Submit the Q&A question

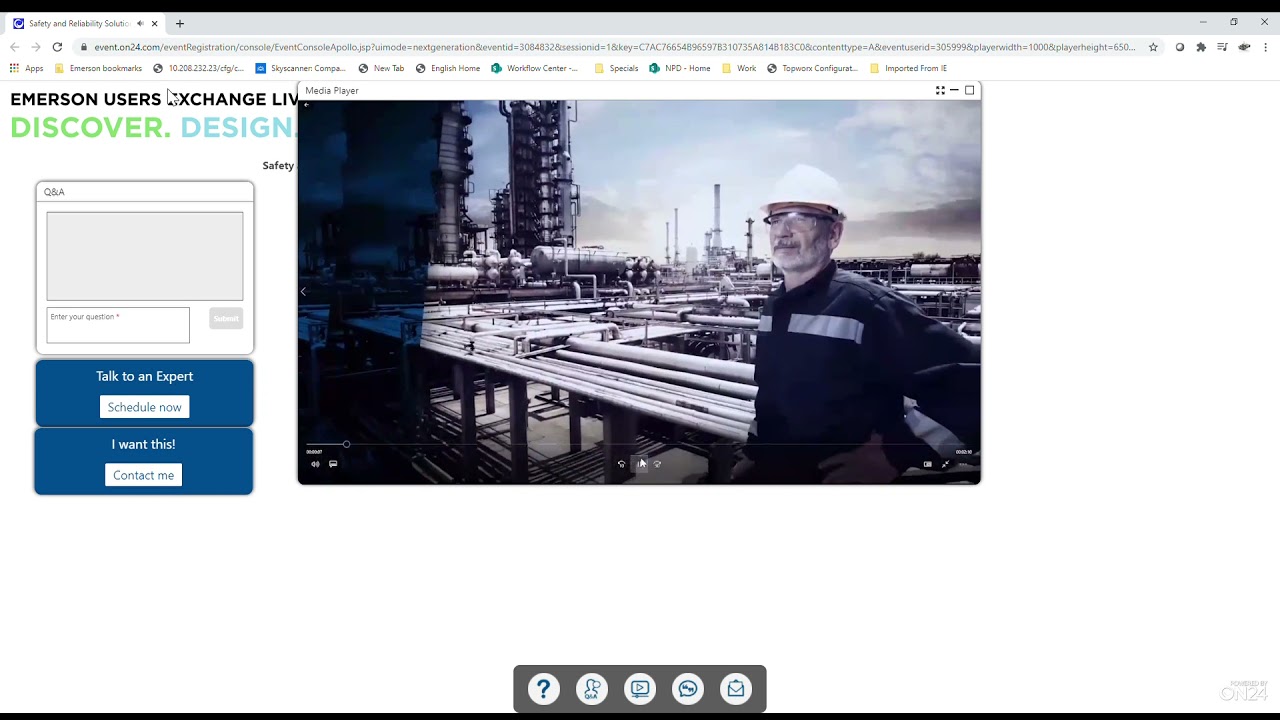point(226,319)
